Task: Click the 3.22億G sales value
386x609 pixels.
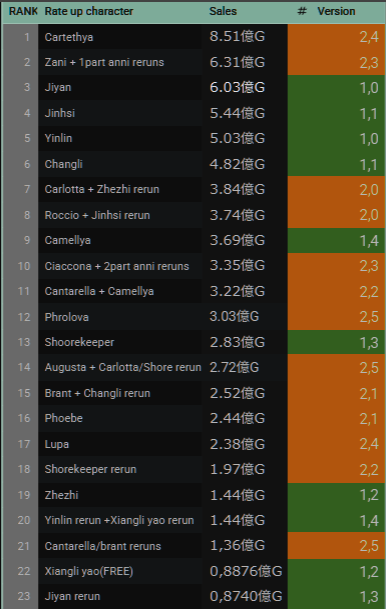Action: [237, 291]
